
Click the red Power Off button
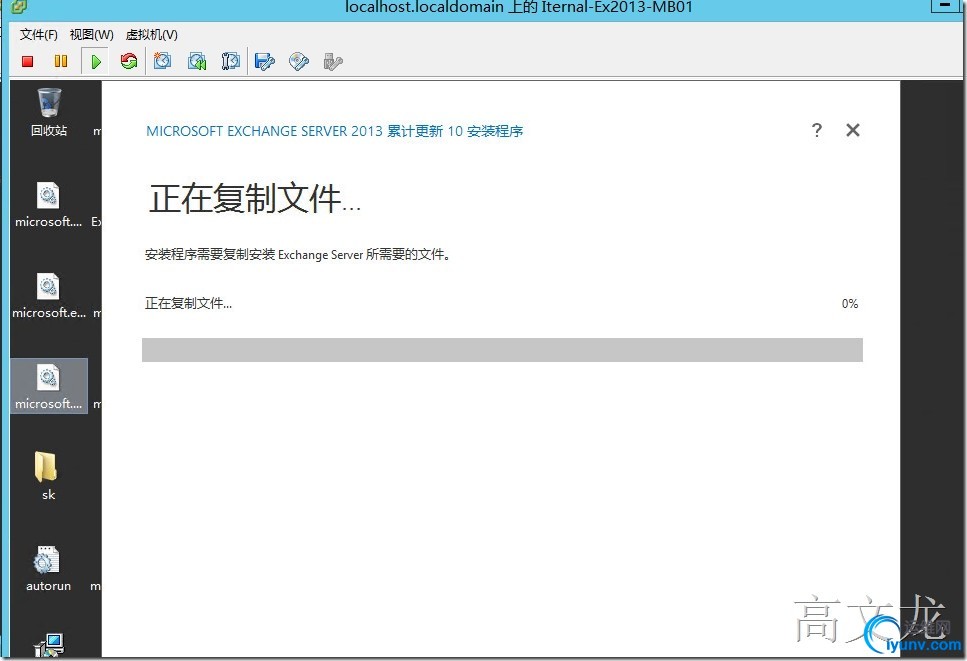(x=27, y=61)
